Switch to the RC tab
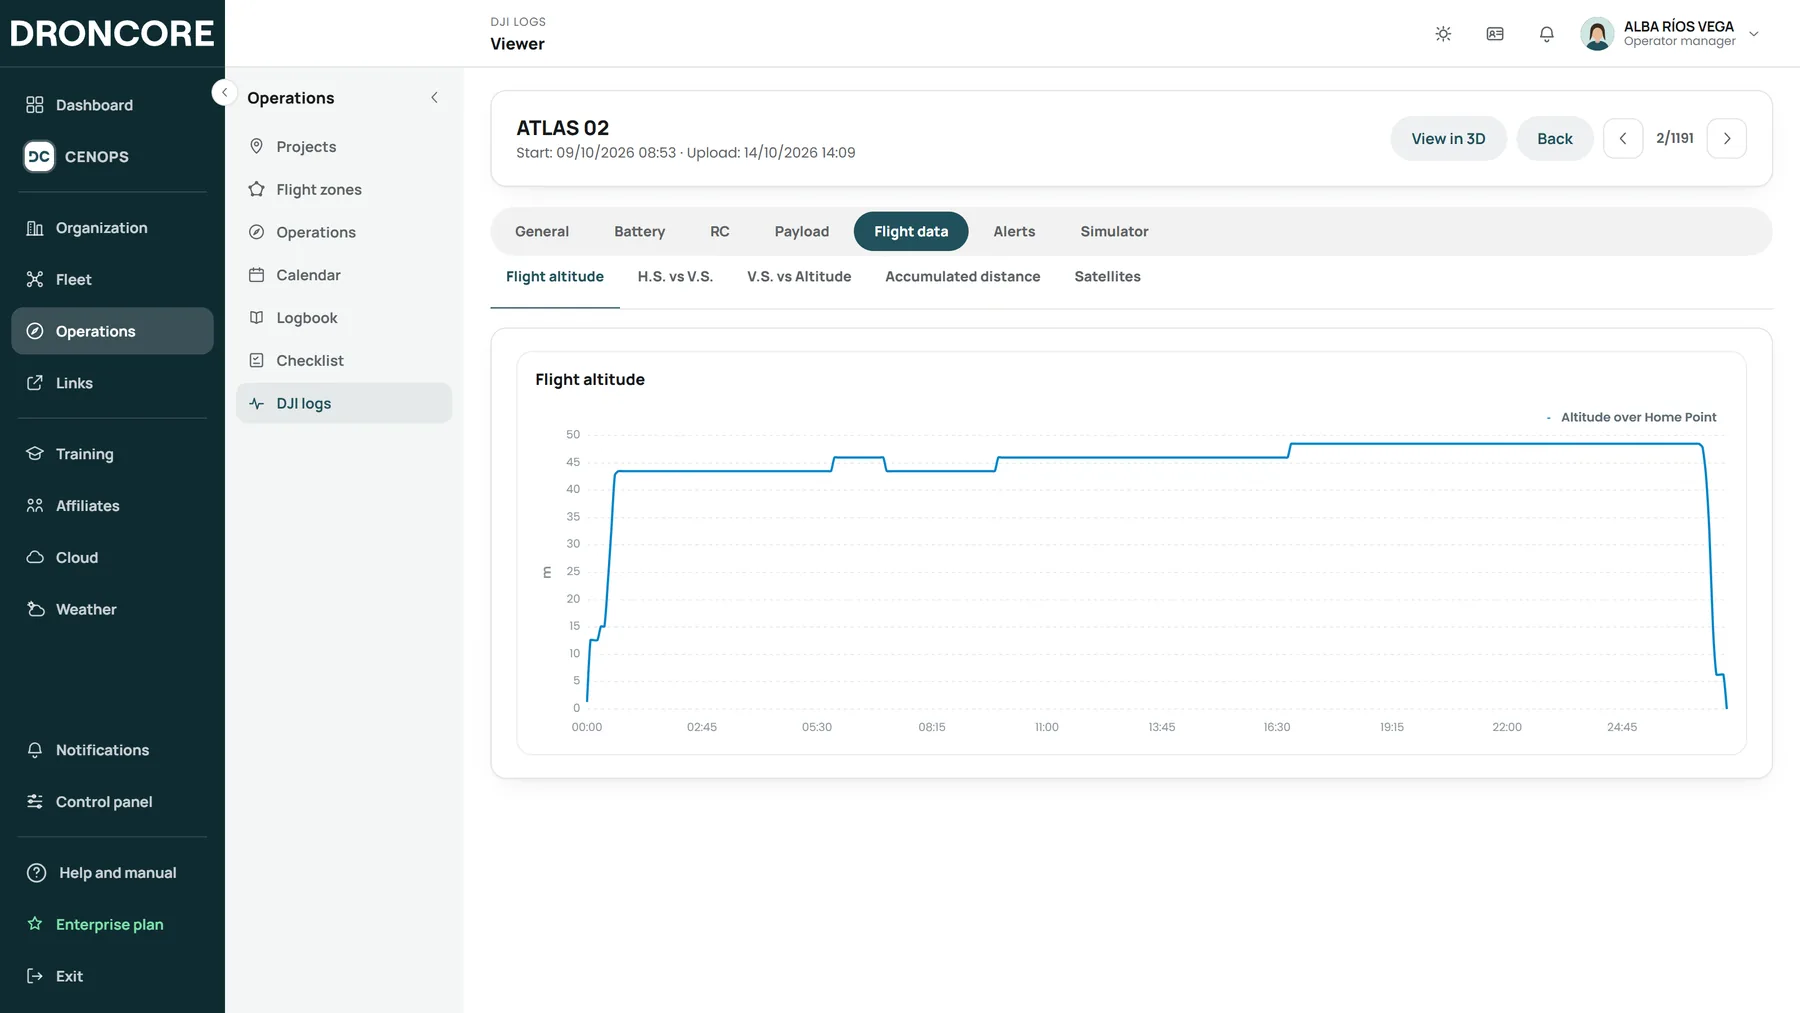The width and height of the screenshot is (1800, 1013). tap(720, 232)
